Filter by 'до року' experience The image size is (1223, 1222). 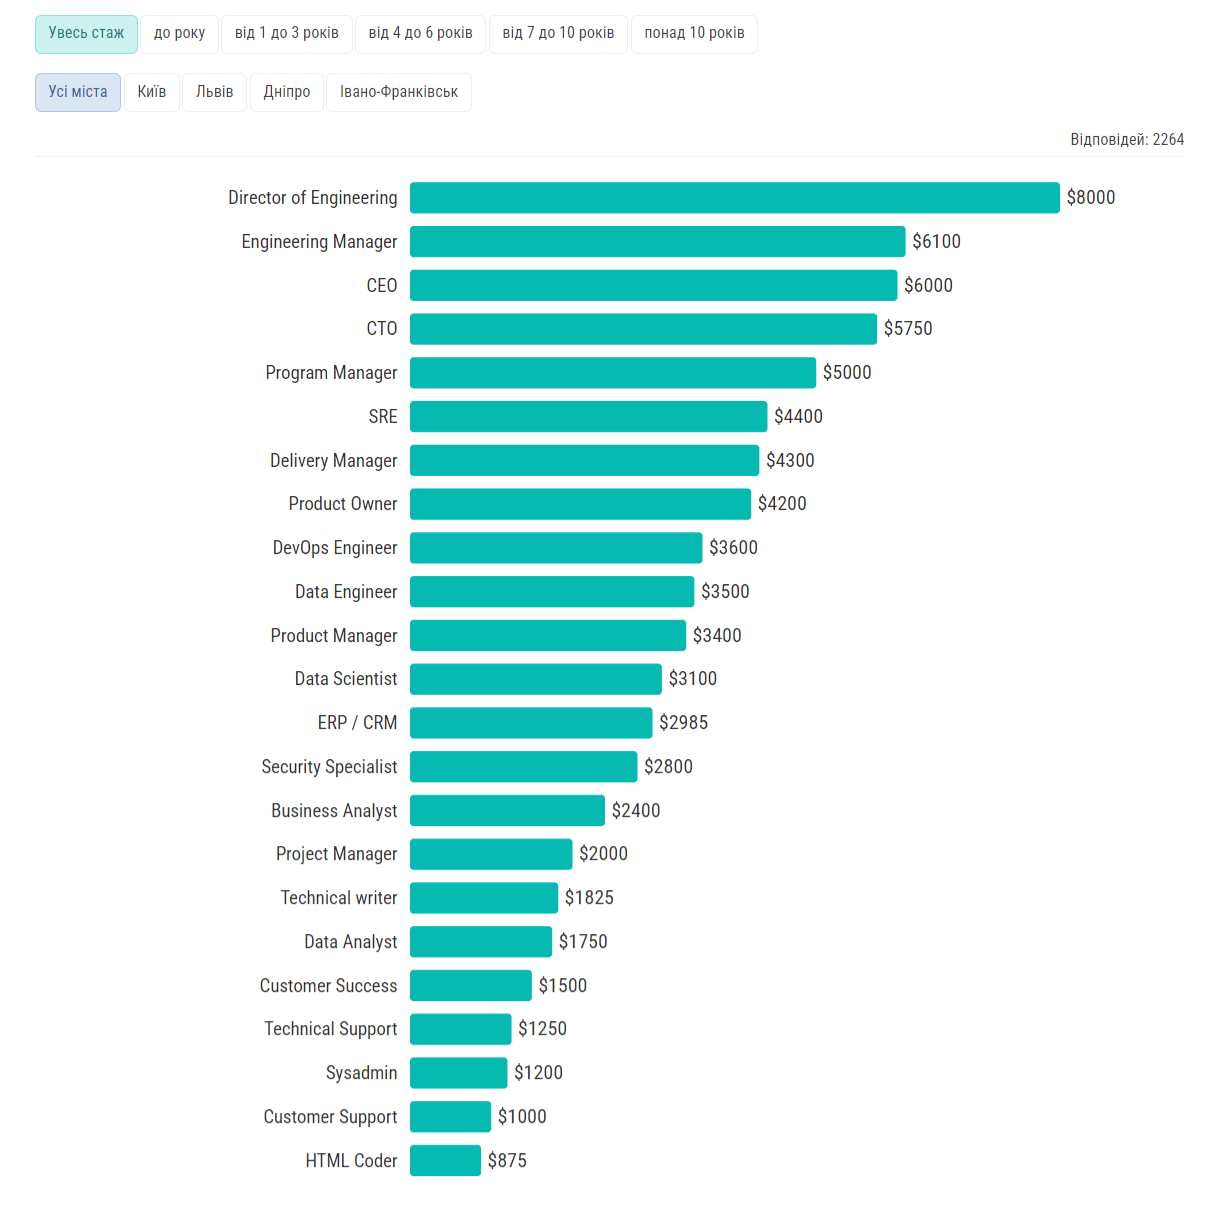(179, 33)
